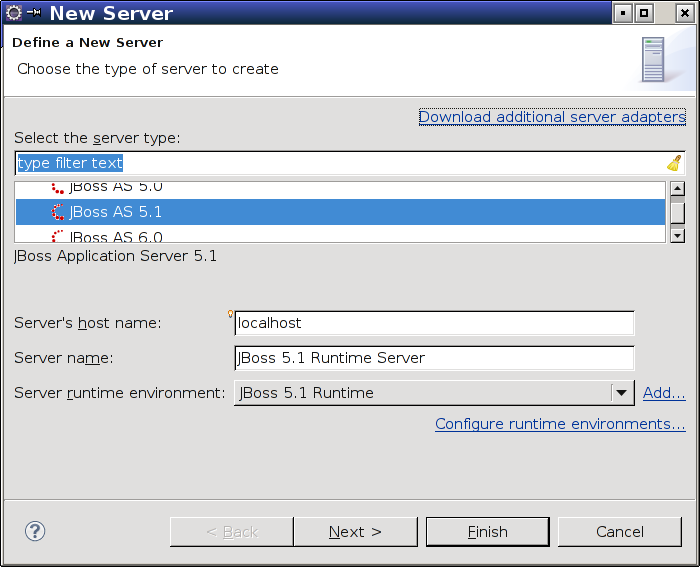The image size is (700, 567).
Task: Click the JBoss Application Server 5.1 description text
Action: pos(115,256)
